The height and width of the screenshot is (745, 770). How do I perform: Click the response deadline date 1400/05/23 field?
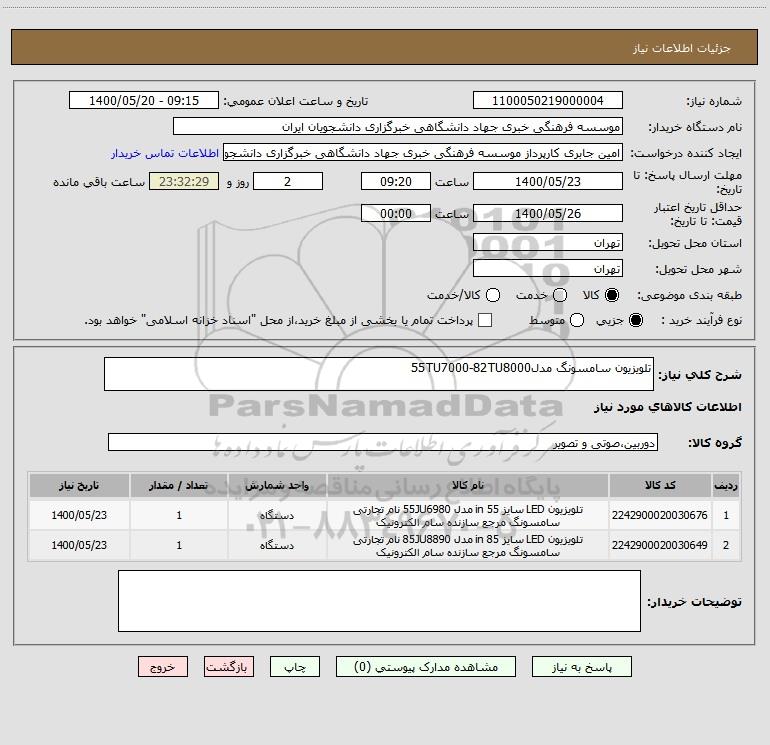pos(548,181)
